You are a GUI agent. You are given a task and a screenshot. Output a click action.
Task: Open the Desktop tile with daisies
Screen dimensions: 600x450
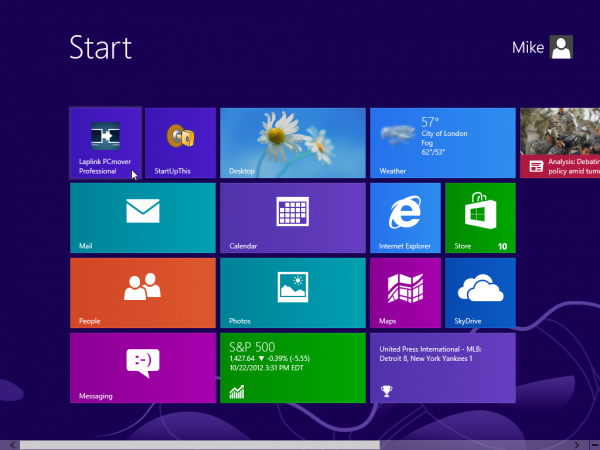point(293,143)
